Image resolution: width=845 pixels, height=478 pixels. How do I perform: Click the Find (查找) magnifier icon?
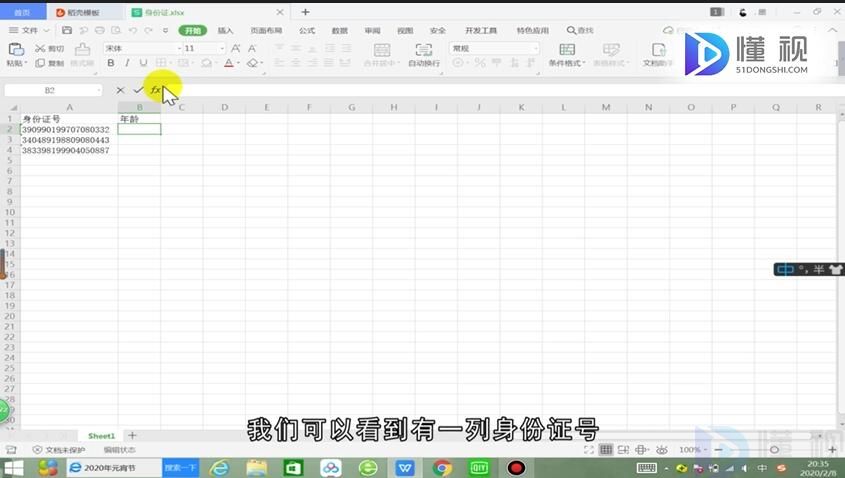click(571, 30)
